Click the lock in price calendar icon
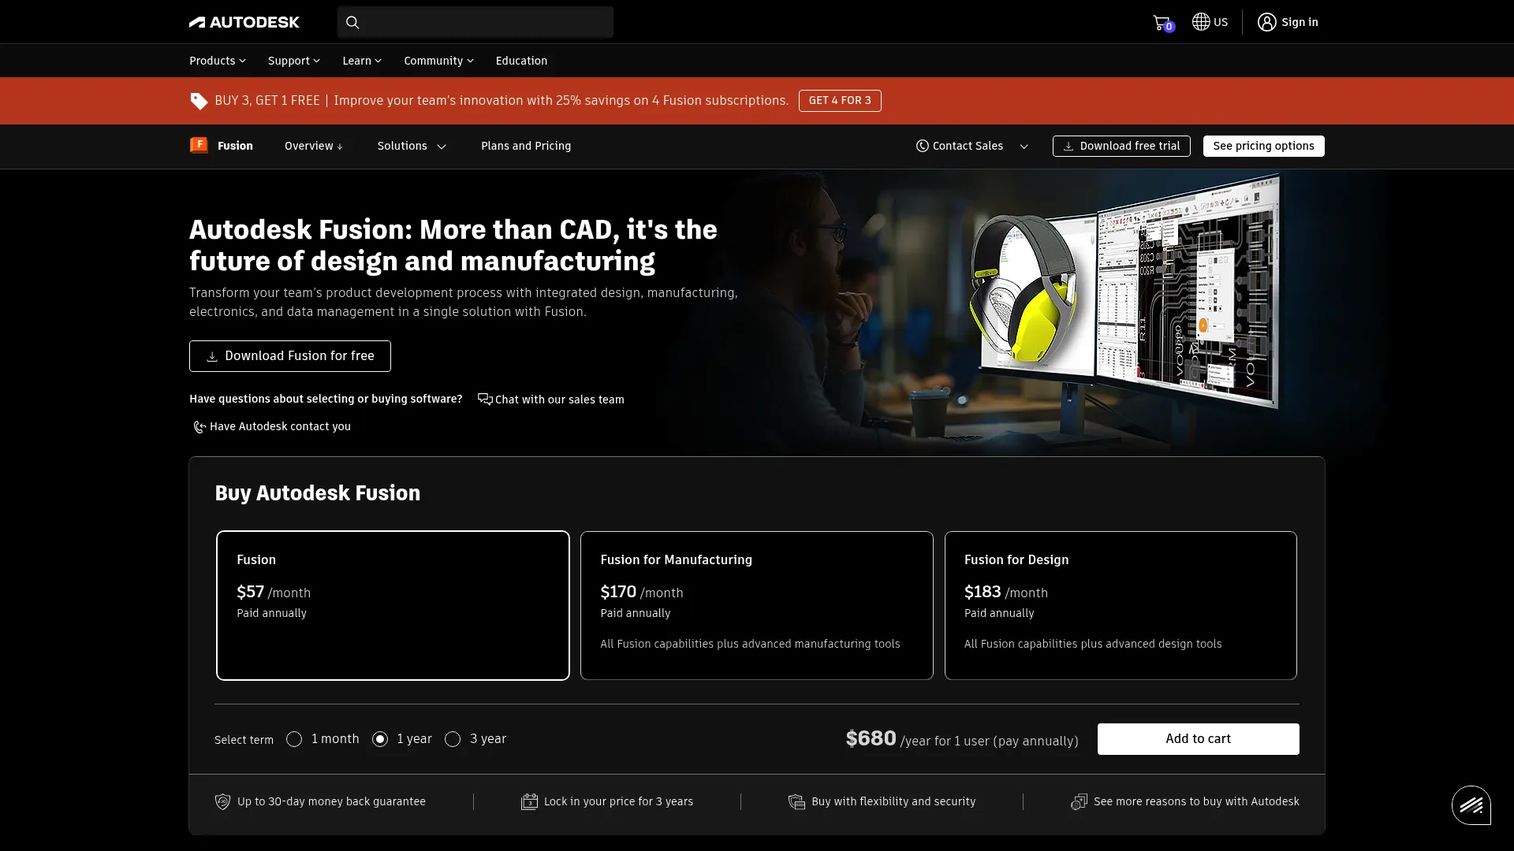The height and width of the screenshot is (851, 1514). coord(530,802)
